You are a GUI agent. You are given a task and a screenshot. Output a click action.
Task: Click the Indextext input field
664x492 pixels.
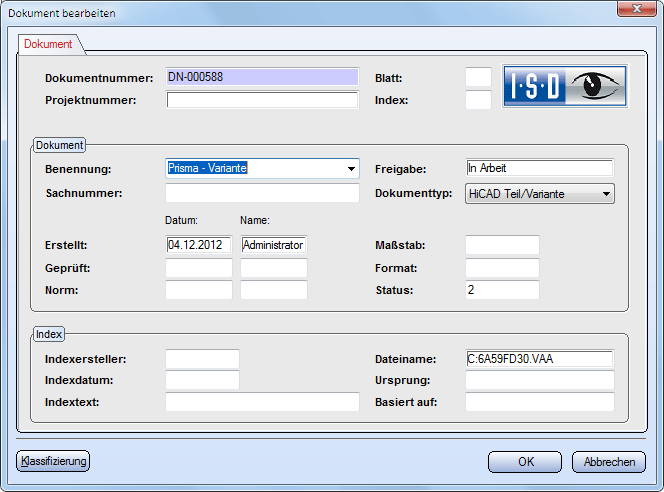(x=262, y=402)
